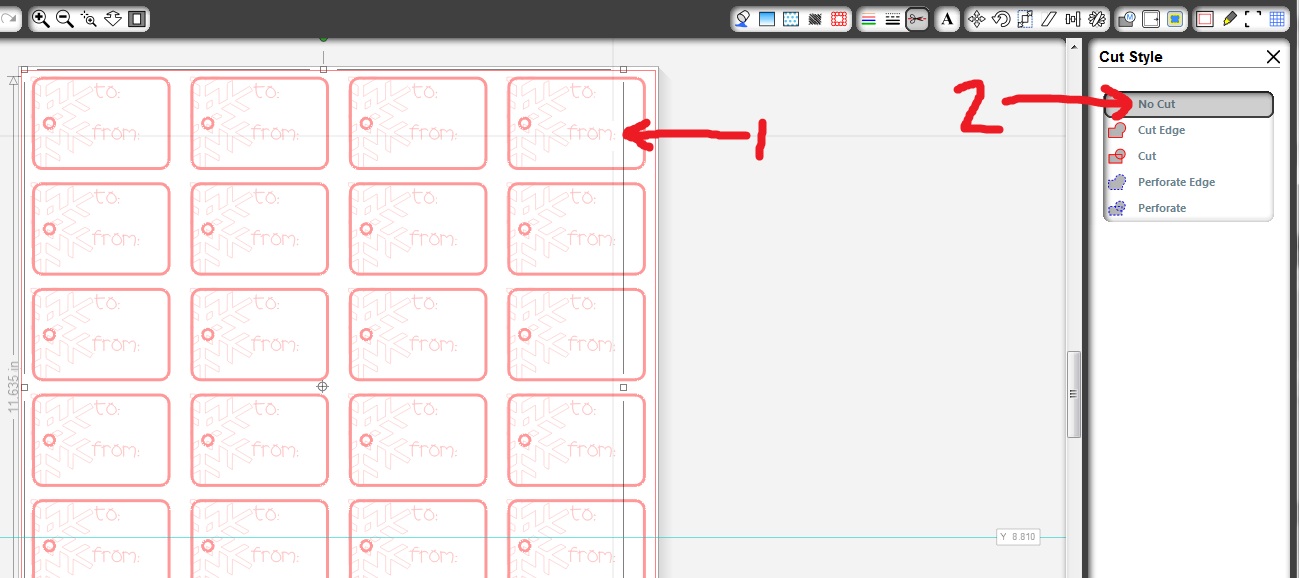Select the Cut style option

(x=1189, y=156)
